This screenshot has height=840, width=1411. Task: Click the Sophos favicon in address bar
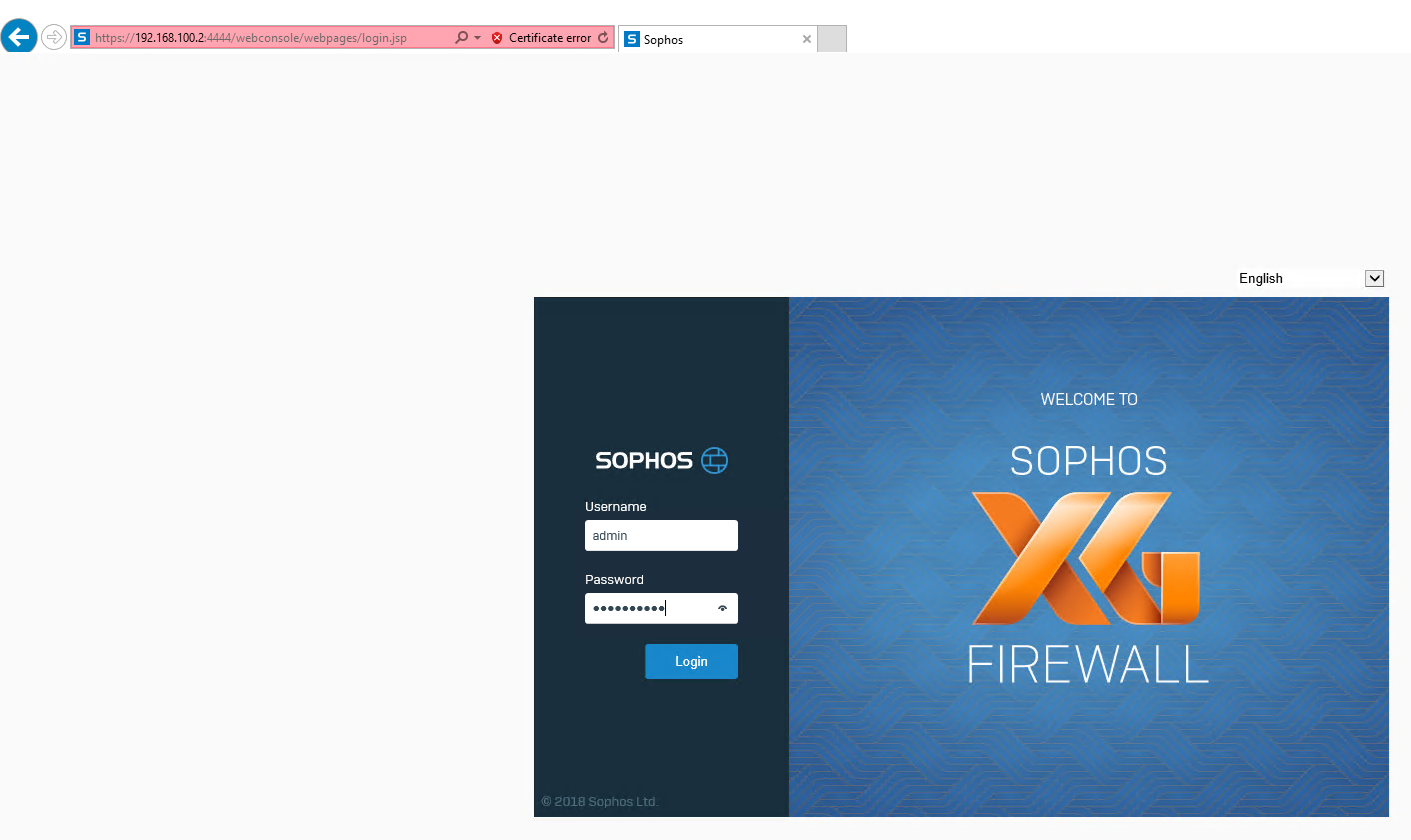[x=83, y=38]
